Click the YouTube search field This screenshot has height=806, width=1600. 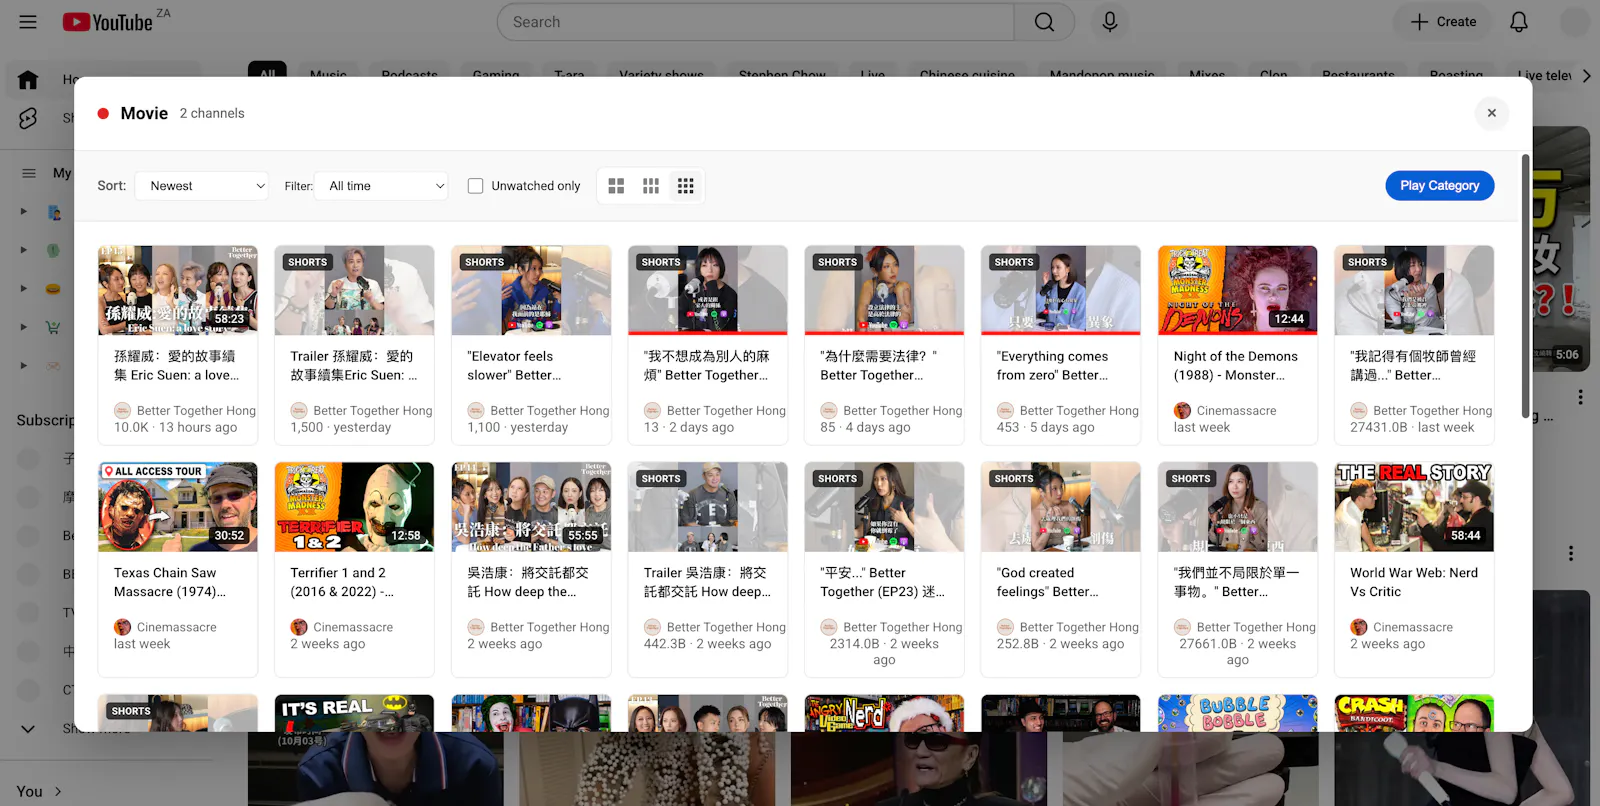[755, 22]
